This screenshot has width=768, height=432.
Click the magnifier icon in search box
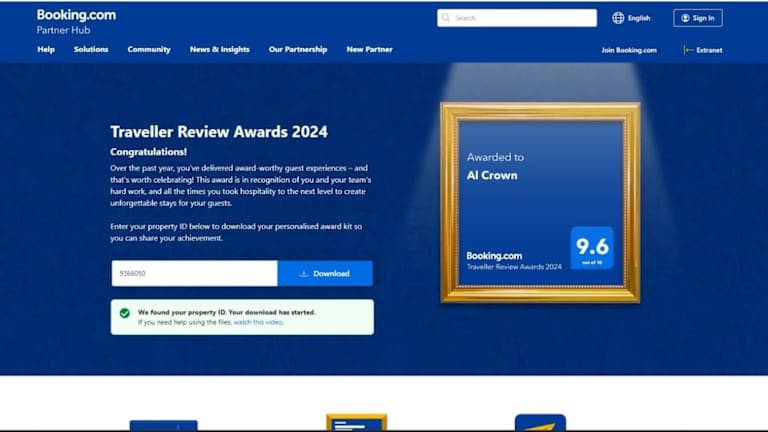pyautogui.click(x=447, y=18)
